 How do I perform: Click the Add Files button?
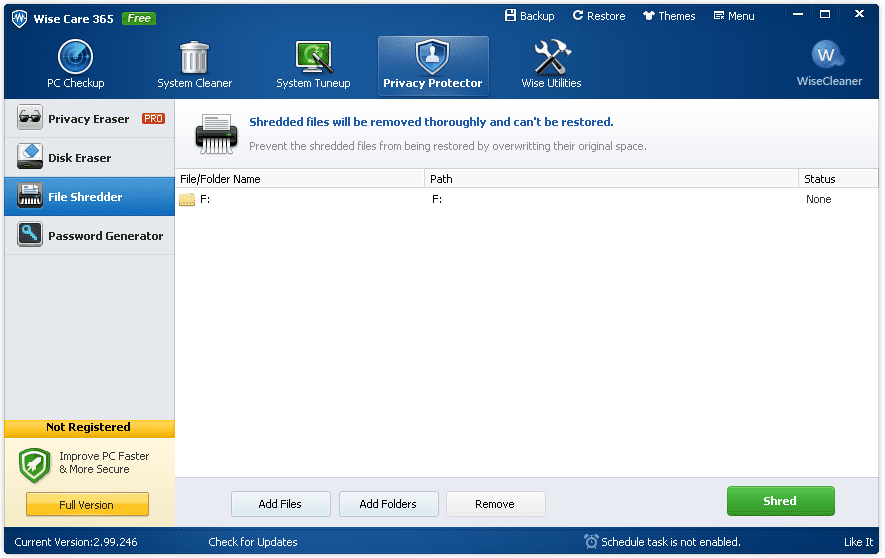[x=280, y=504]
